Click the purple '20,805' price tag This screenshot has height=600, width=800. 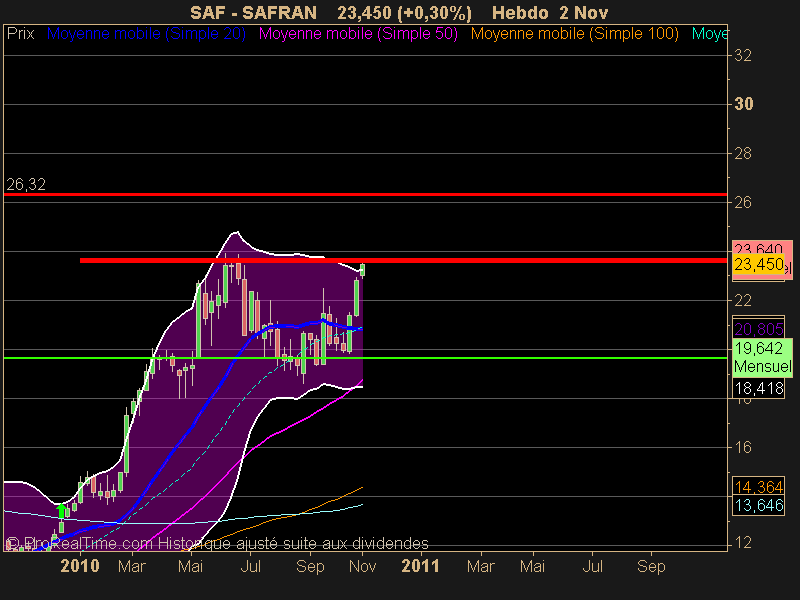pyautogui.click(x=758, y=329)
